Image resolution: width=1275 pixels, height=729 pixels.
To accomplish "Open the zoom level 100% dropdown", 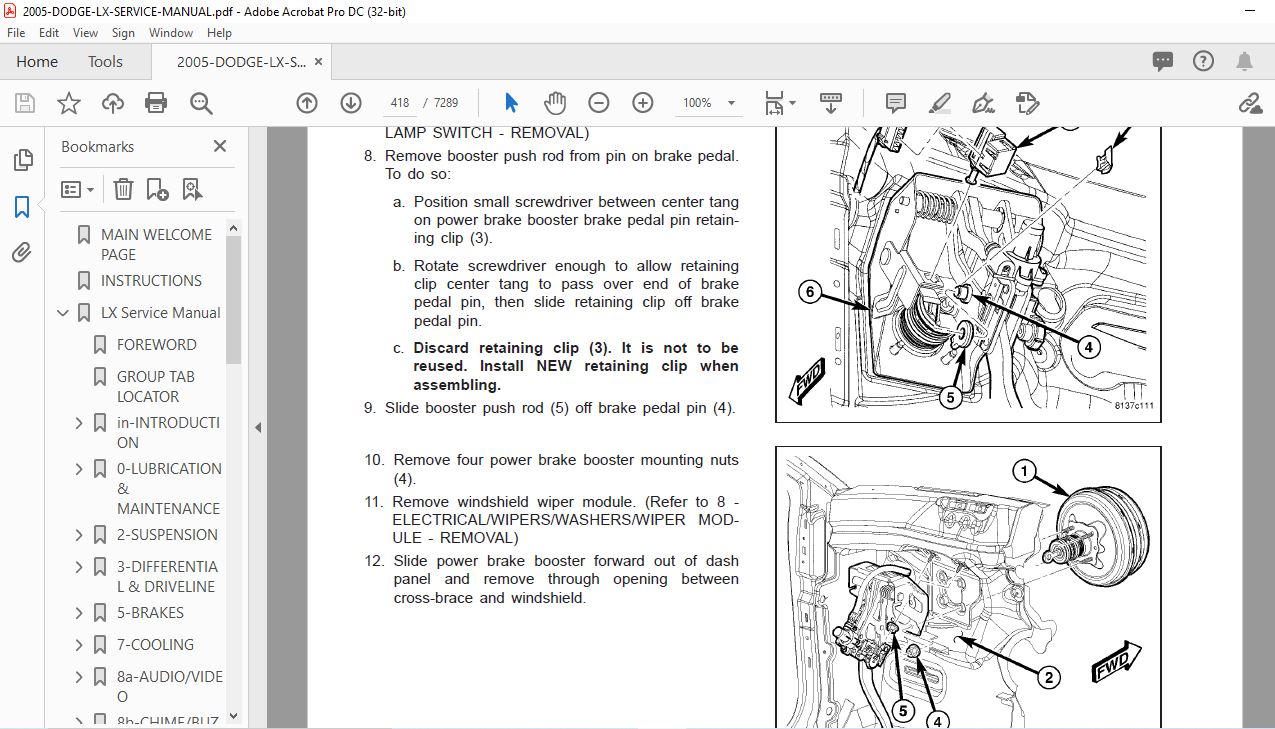I will pos(732,103).
